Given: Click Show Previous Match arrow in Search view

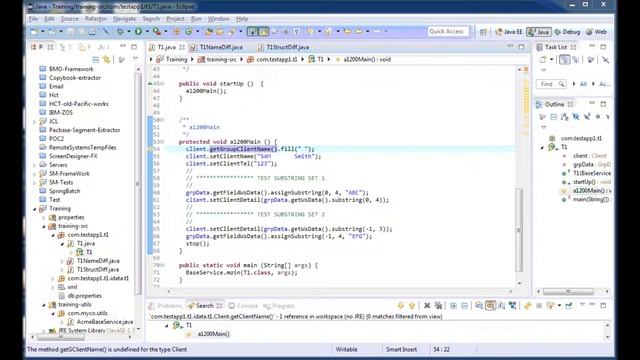Looking at the screenshot, I should [412, 305].
